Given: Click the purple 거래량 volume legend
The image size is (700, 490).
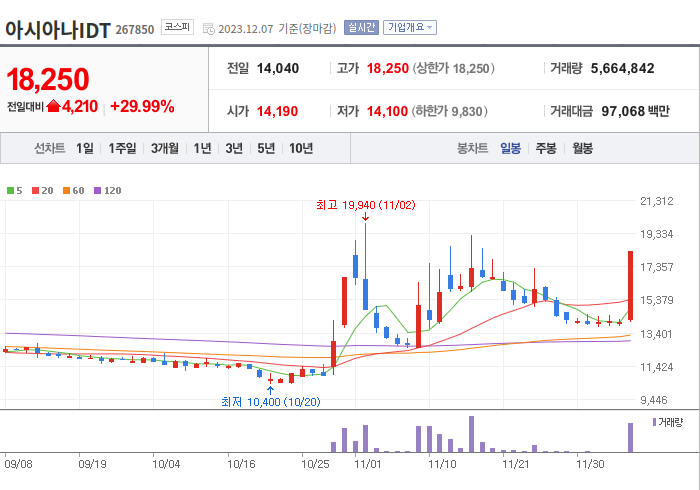Looking at the screenshot, I should tap(668, 422).
